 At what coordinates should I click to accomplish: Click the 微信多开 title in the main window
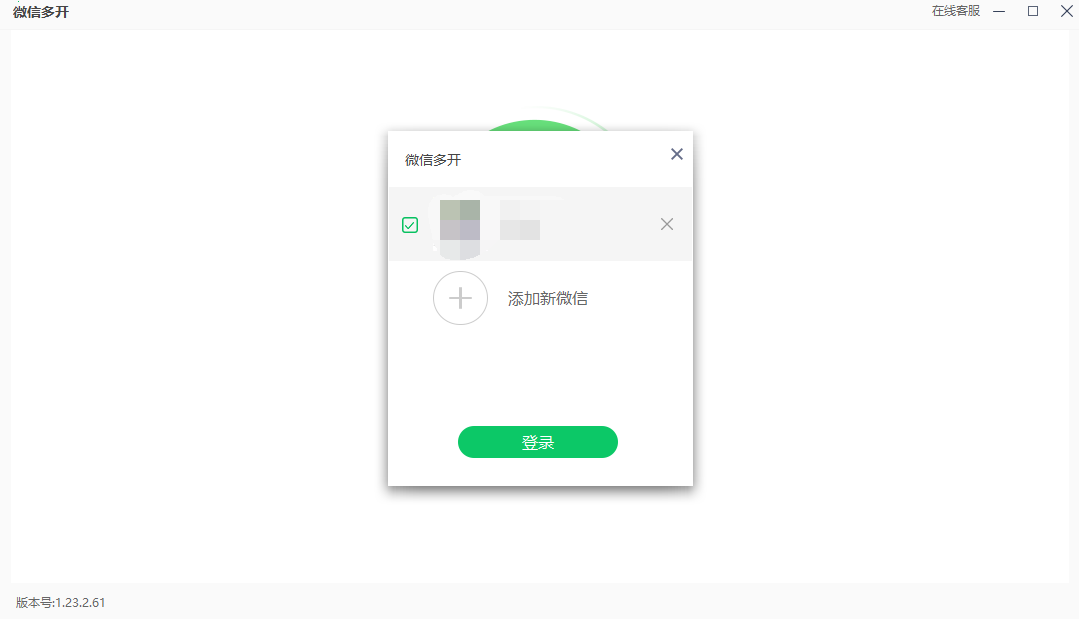tap(41, 12)
